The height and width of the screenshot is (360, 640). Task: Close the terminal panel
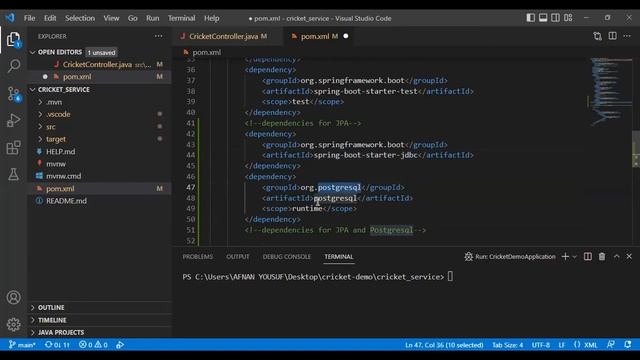click(x=629, y=256)
